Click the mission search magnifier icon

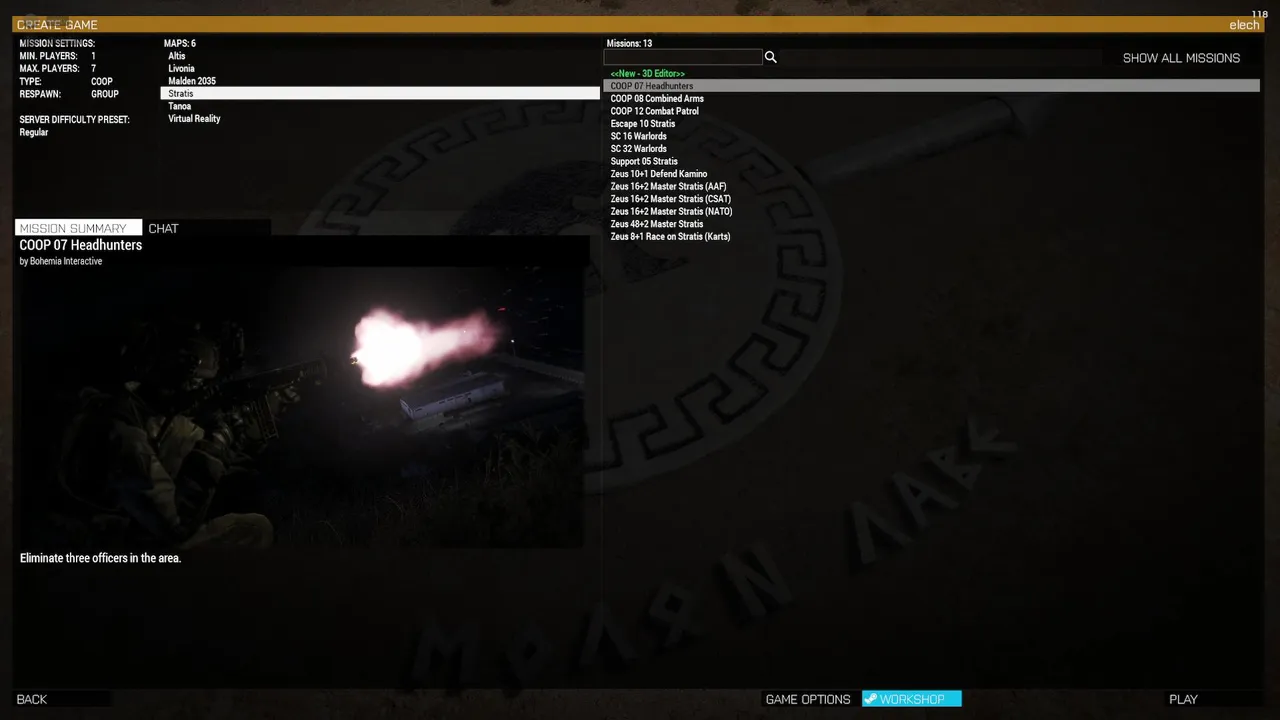coord(770,57)
